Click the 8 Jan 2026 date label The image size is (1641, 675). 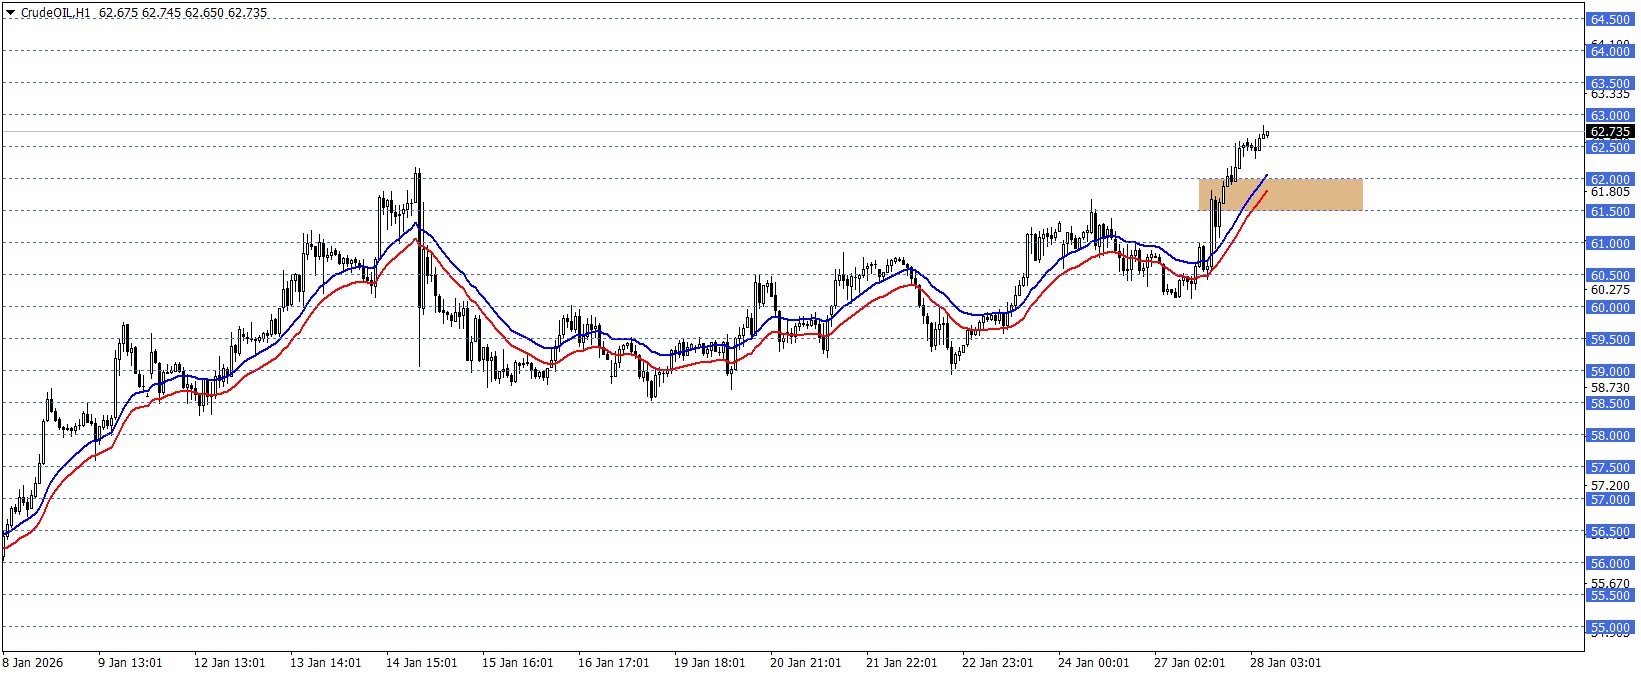(x=33, y=663)
